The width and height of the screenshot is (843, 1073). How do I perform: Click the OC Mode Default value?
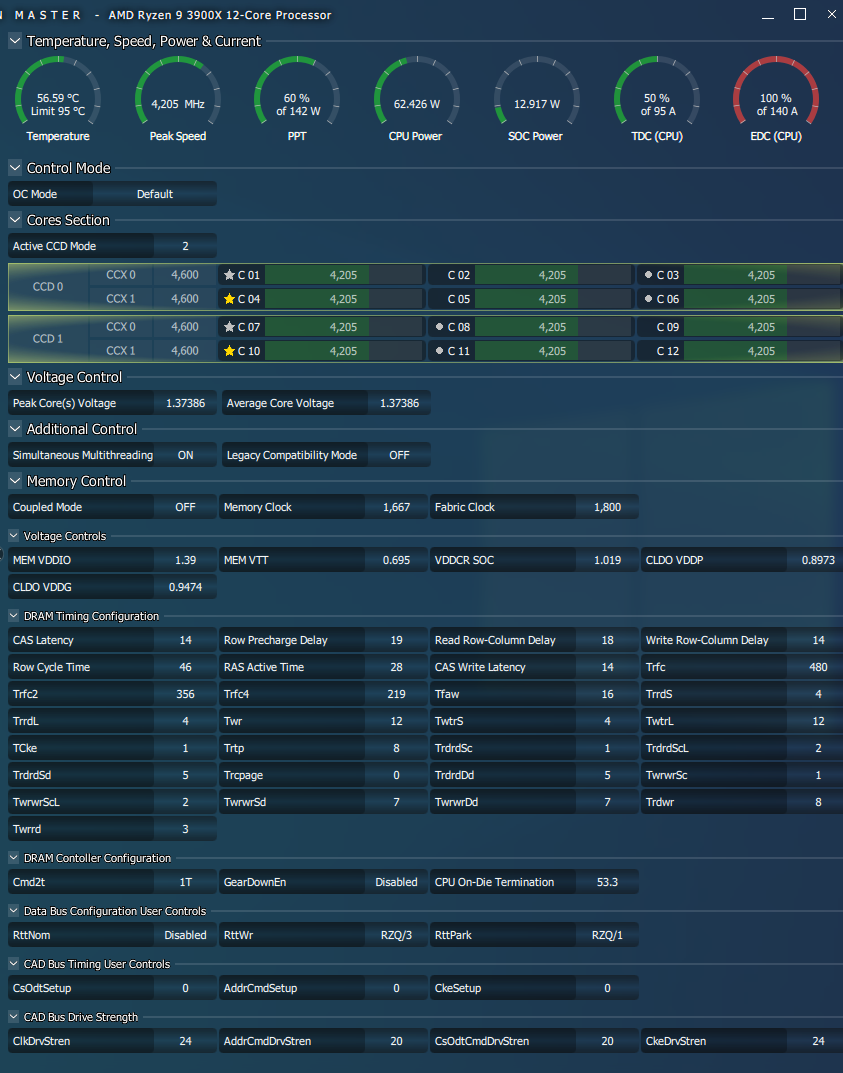coord(155,194)
